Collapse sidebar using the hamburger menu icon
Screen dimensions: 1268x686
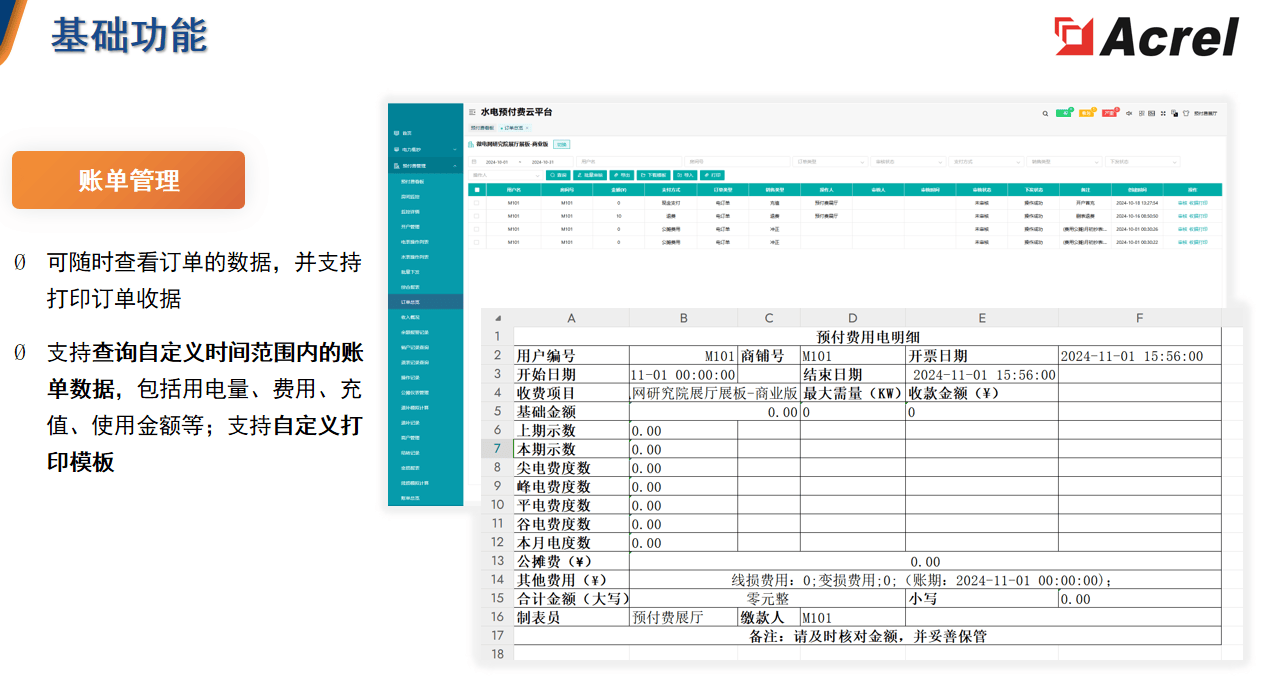(x=471, y=112)
